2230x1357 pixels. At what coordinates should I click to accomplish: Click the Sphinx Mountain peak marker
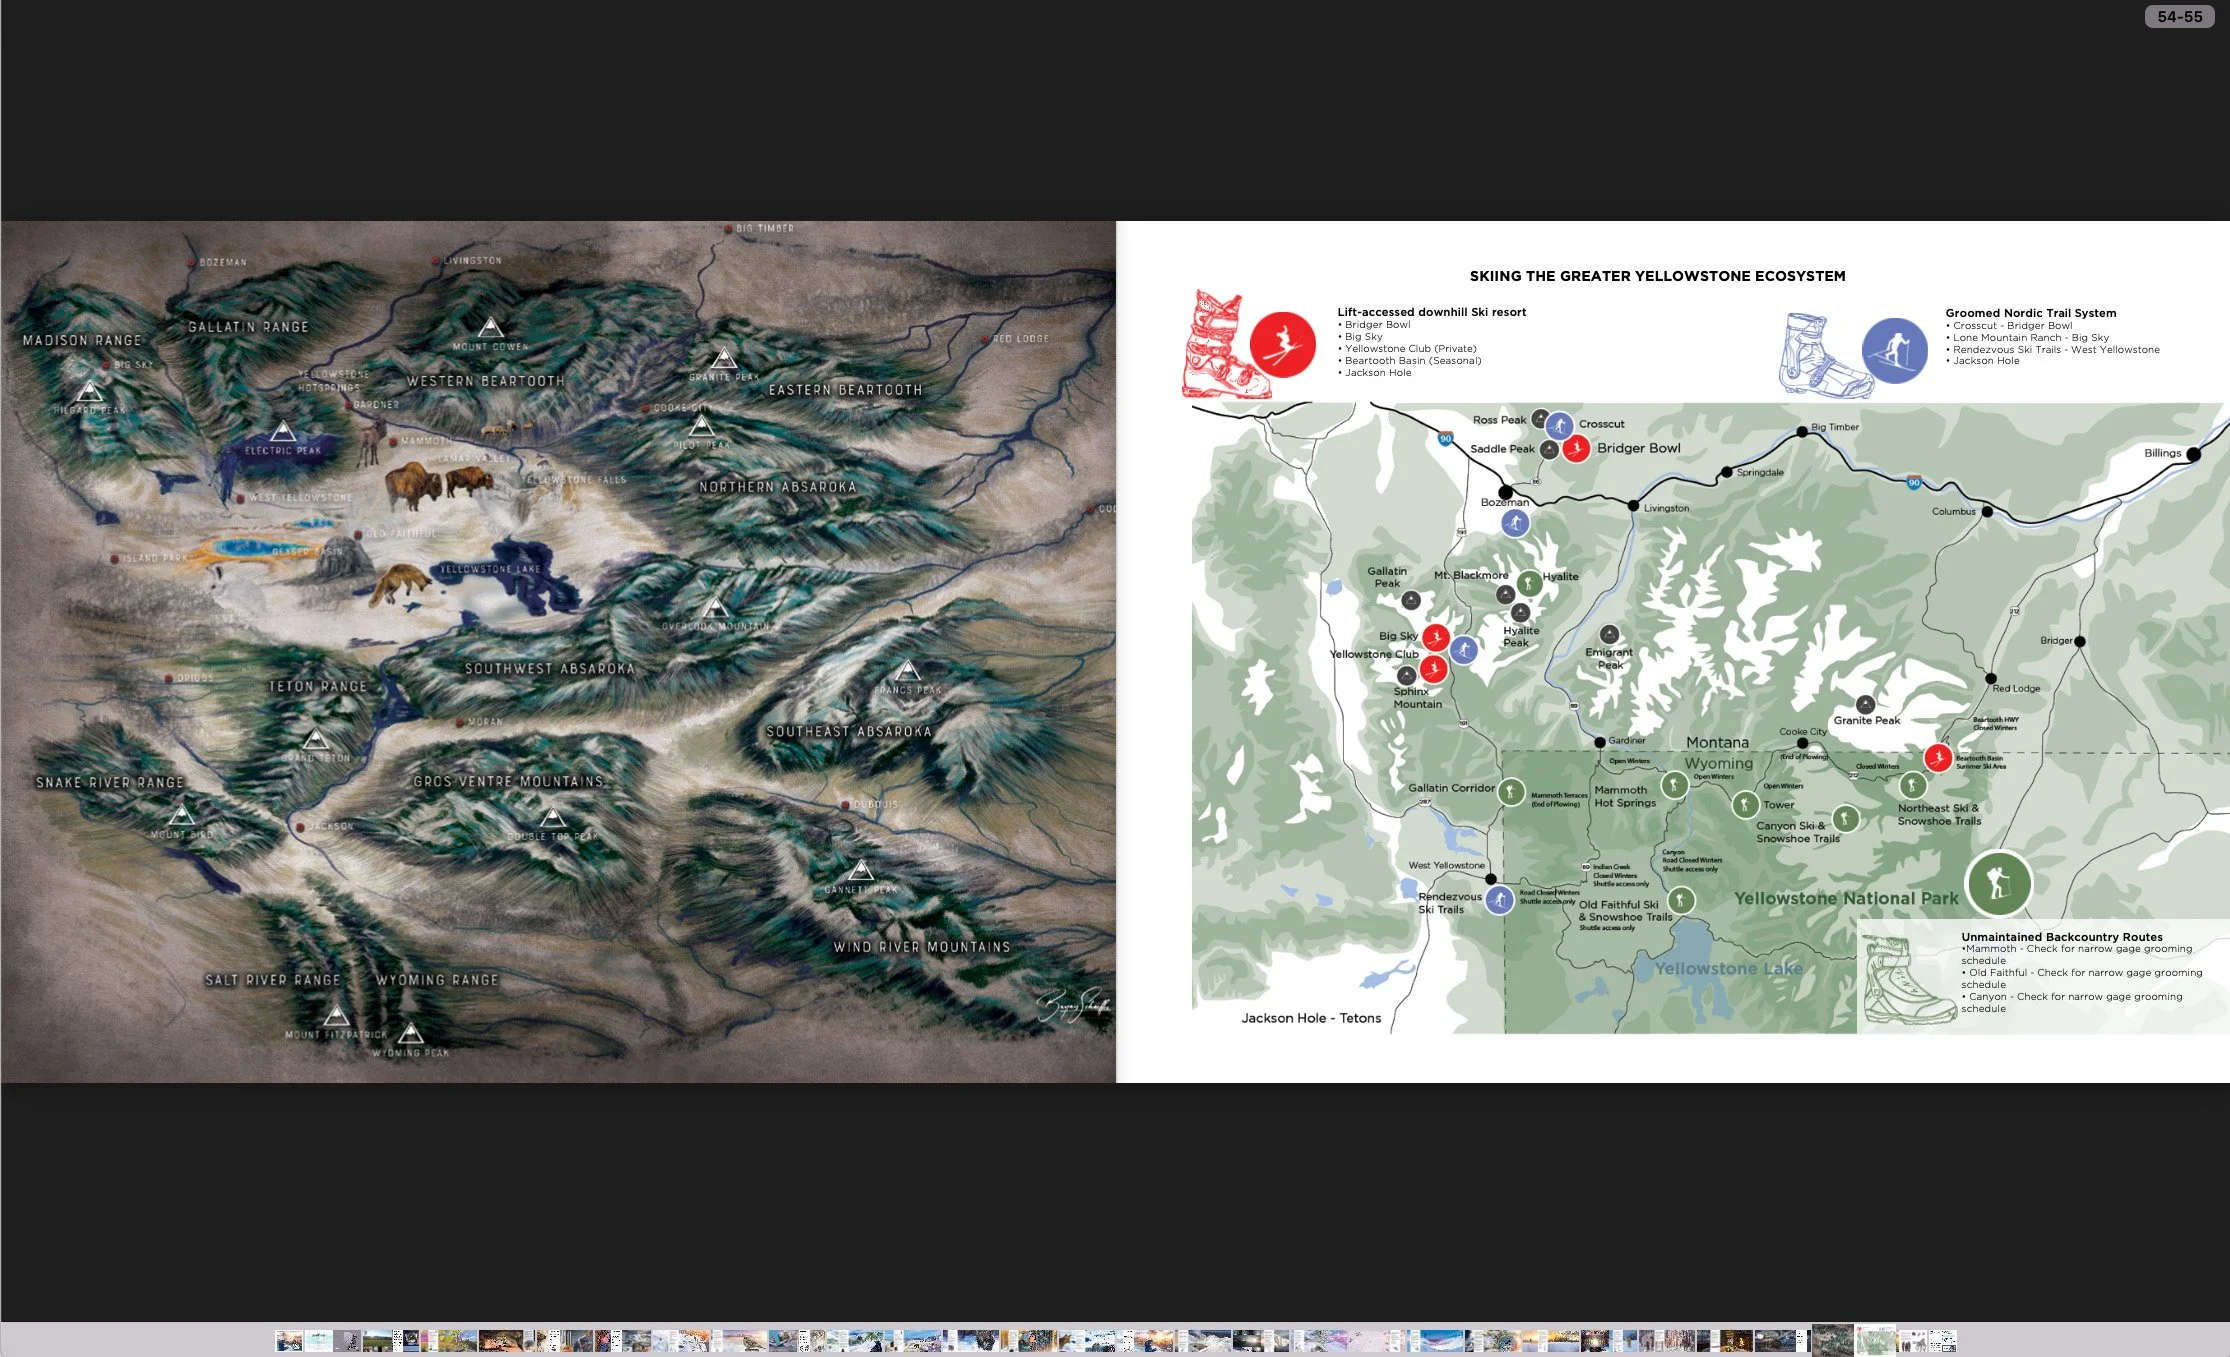tap(1406, 675)
